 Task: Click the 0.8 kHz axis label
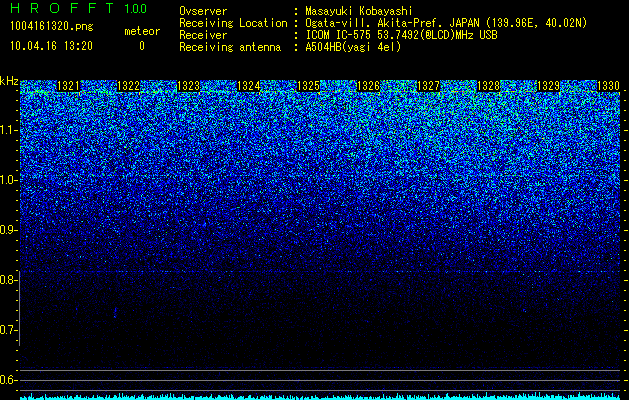8,280
